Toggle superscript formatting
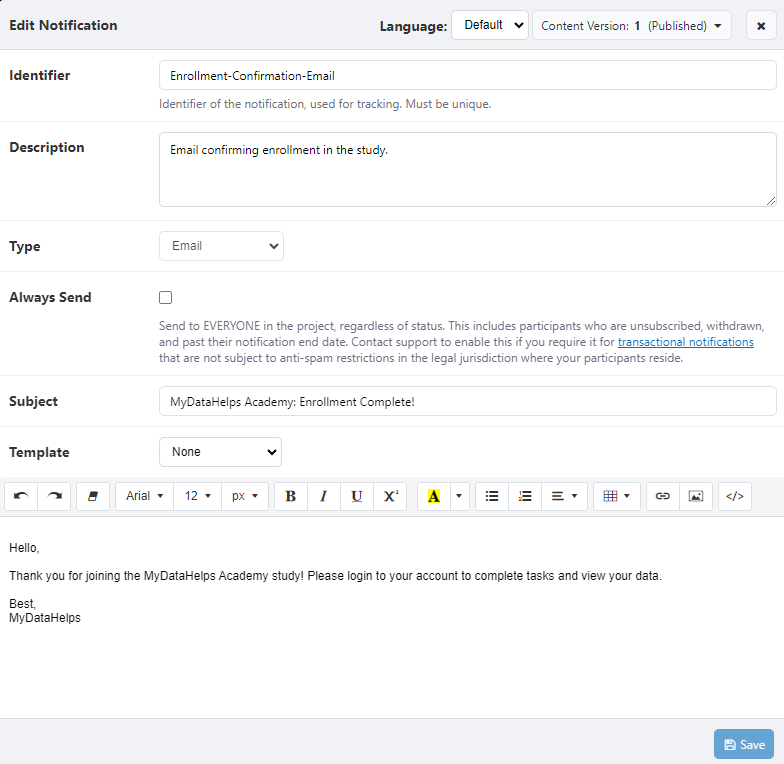The height and width of the screenshot is (764, 784). [390, 496]
